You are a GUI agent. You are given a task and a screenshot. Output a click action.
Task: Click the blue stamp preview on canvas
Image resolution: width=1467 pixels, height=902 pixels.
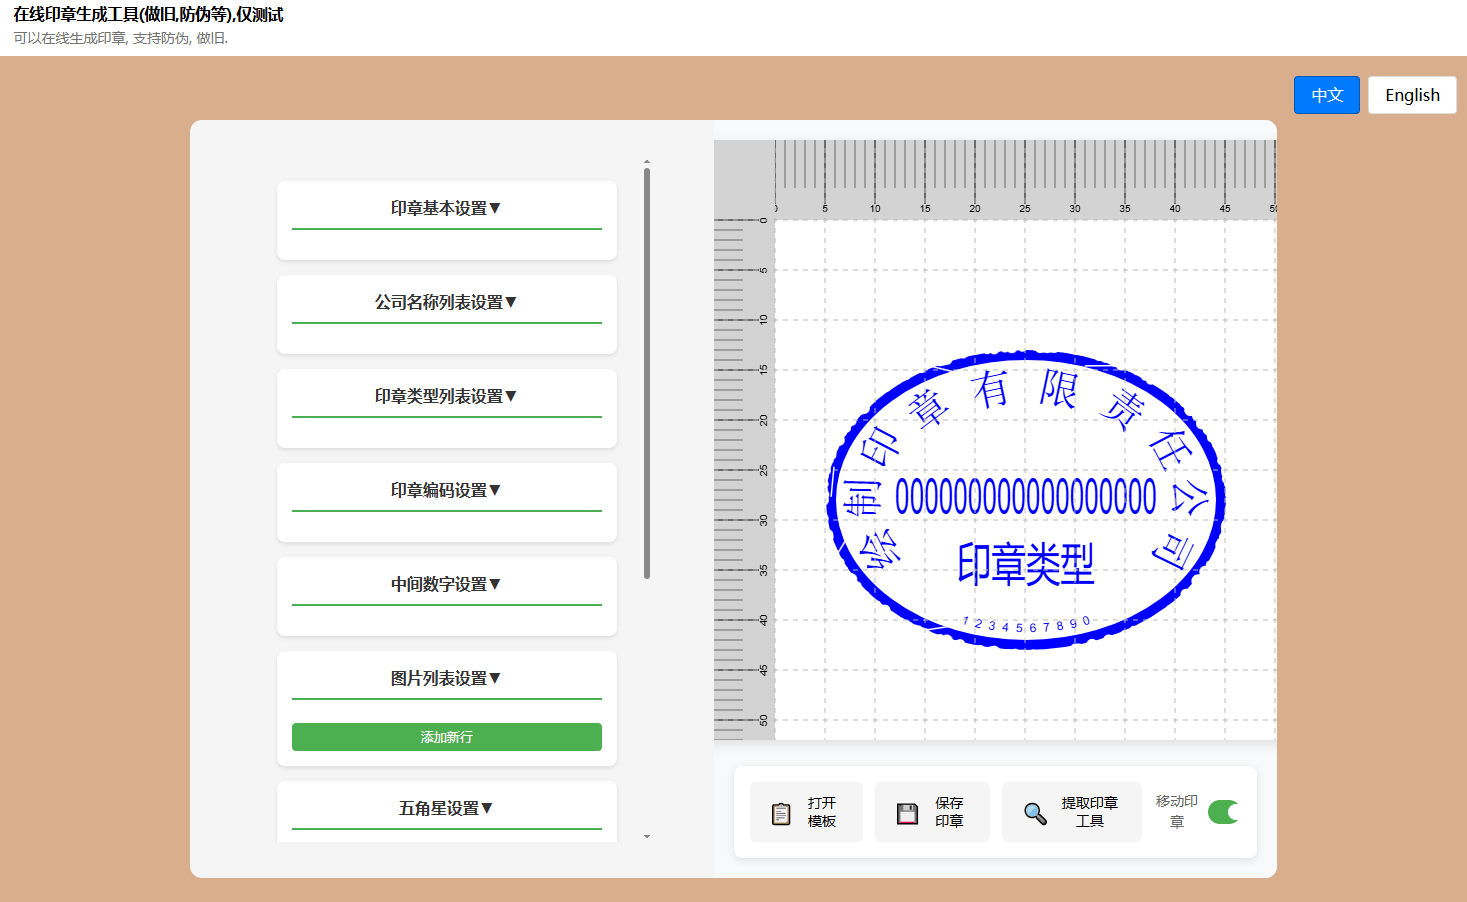(x=1023, y=498)
